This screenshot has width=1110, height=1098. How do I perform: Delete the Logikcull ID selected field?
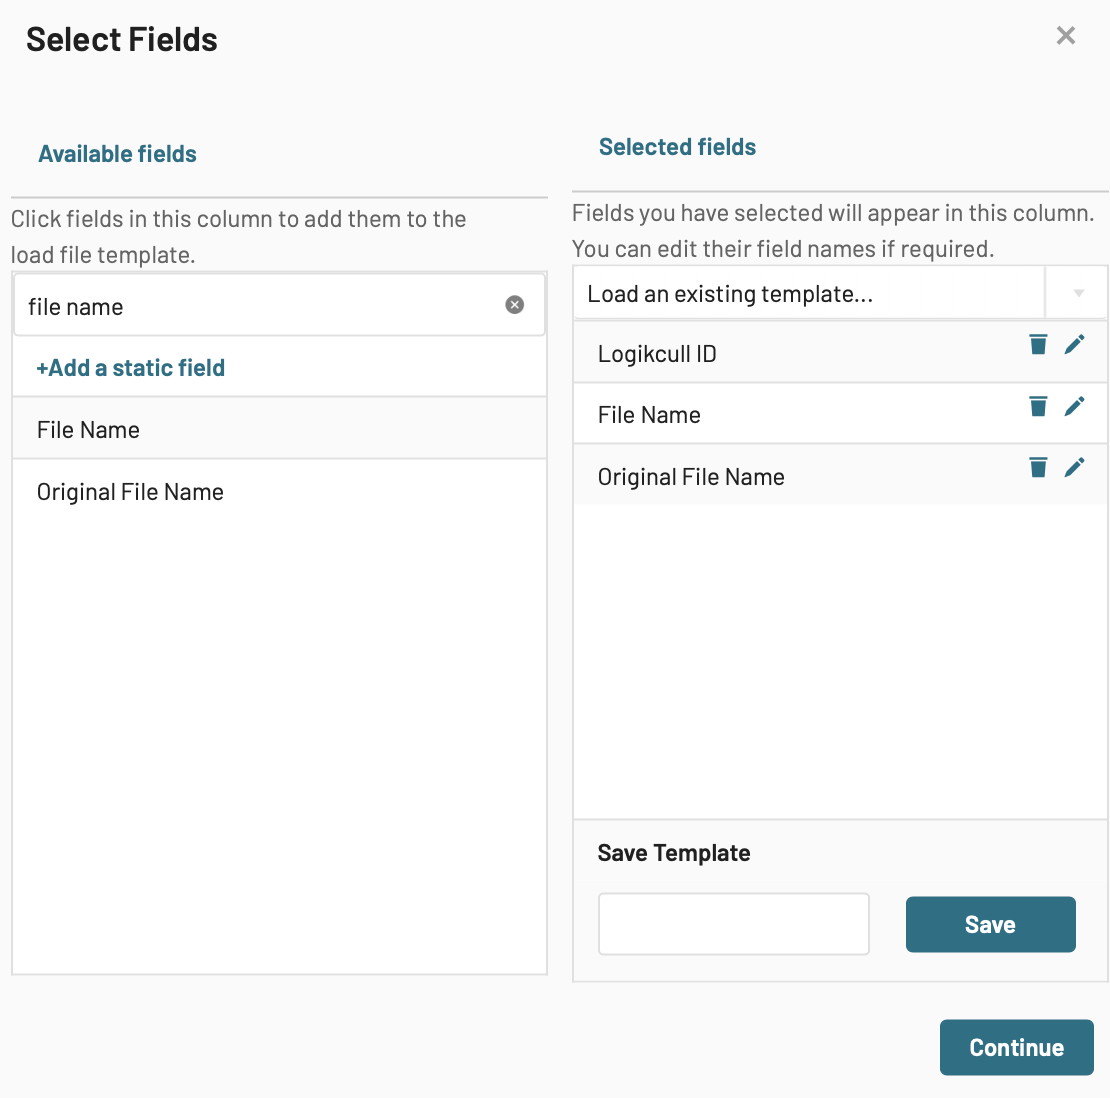[1038, 345]
